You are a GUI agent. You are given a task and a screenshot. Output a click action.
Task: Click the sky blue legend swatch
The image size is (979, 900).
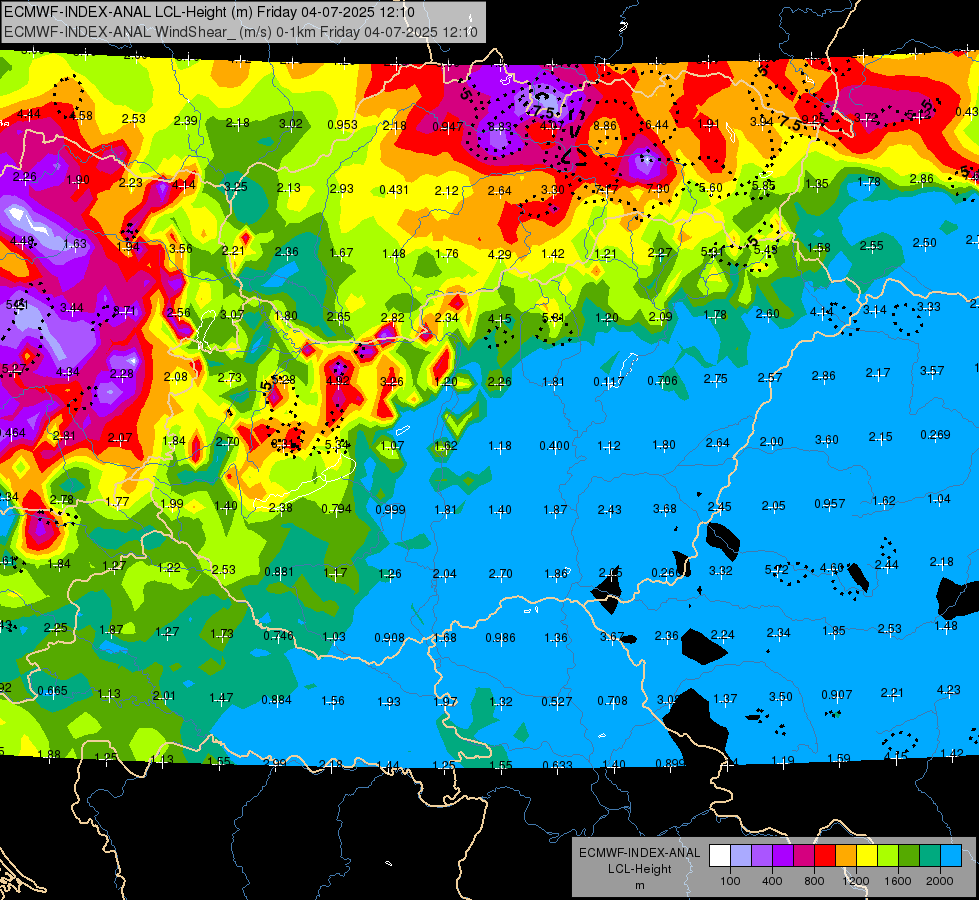951,856
